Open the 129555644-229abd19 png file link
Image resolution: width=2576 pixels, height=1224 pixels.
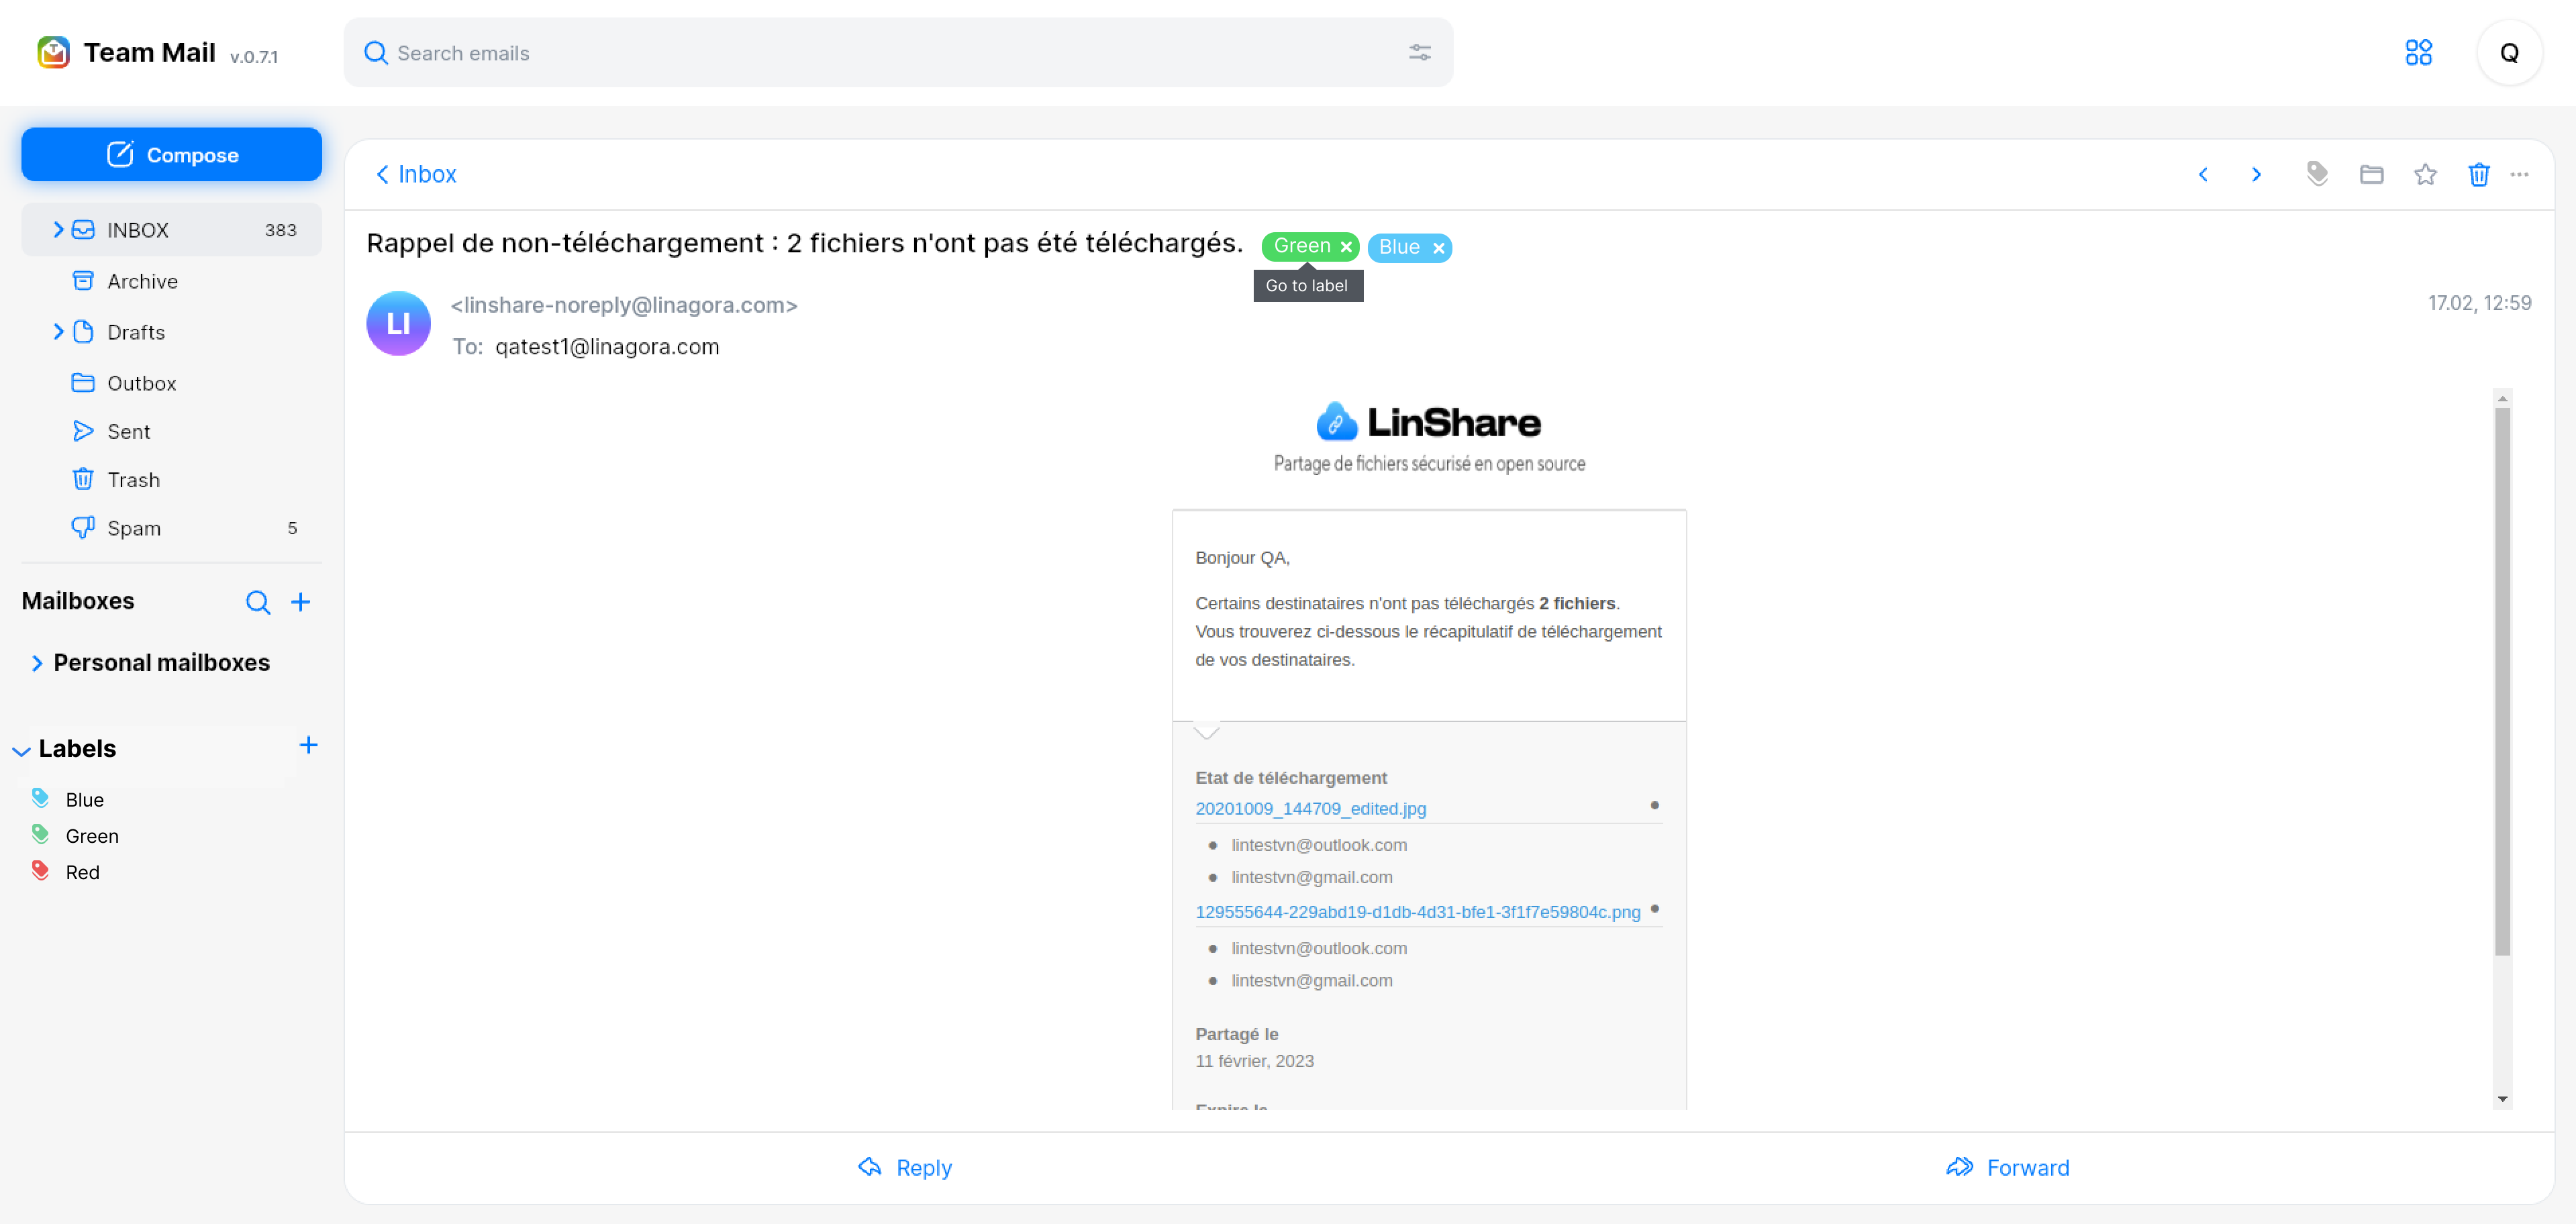(1417, 912)
